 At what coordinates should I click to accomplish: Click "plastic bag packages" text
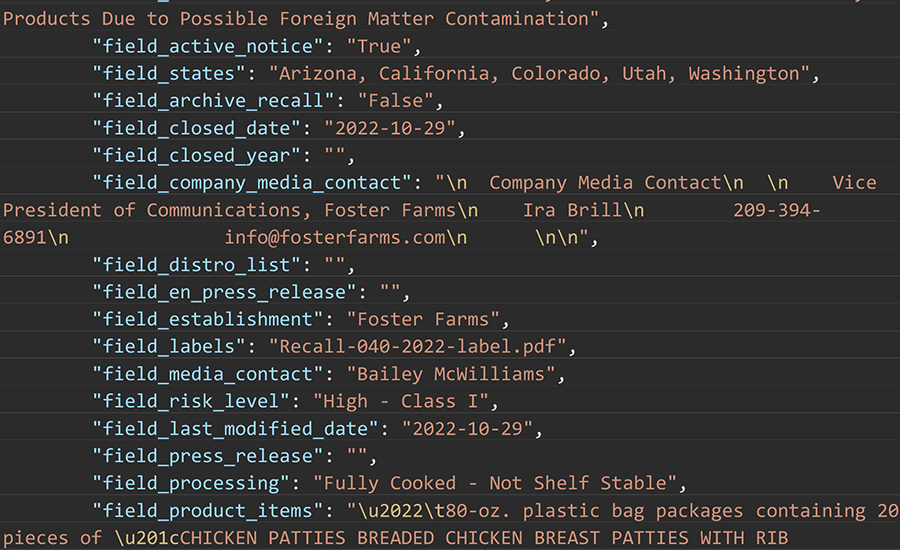coord(633,510)
